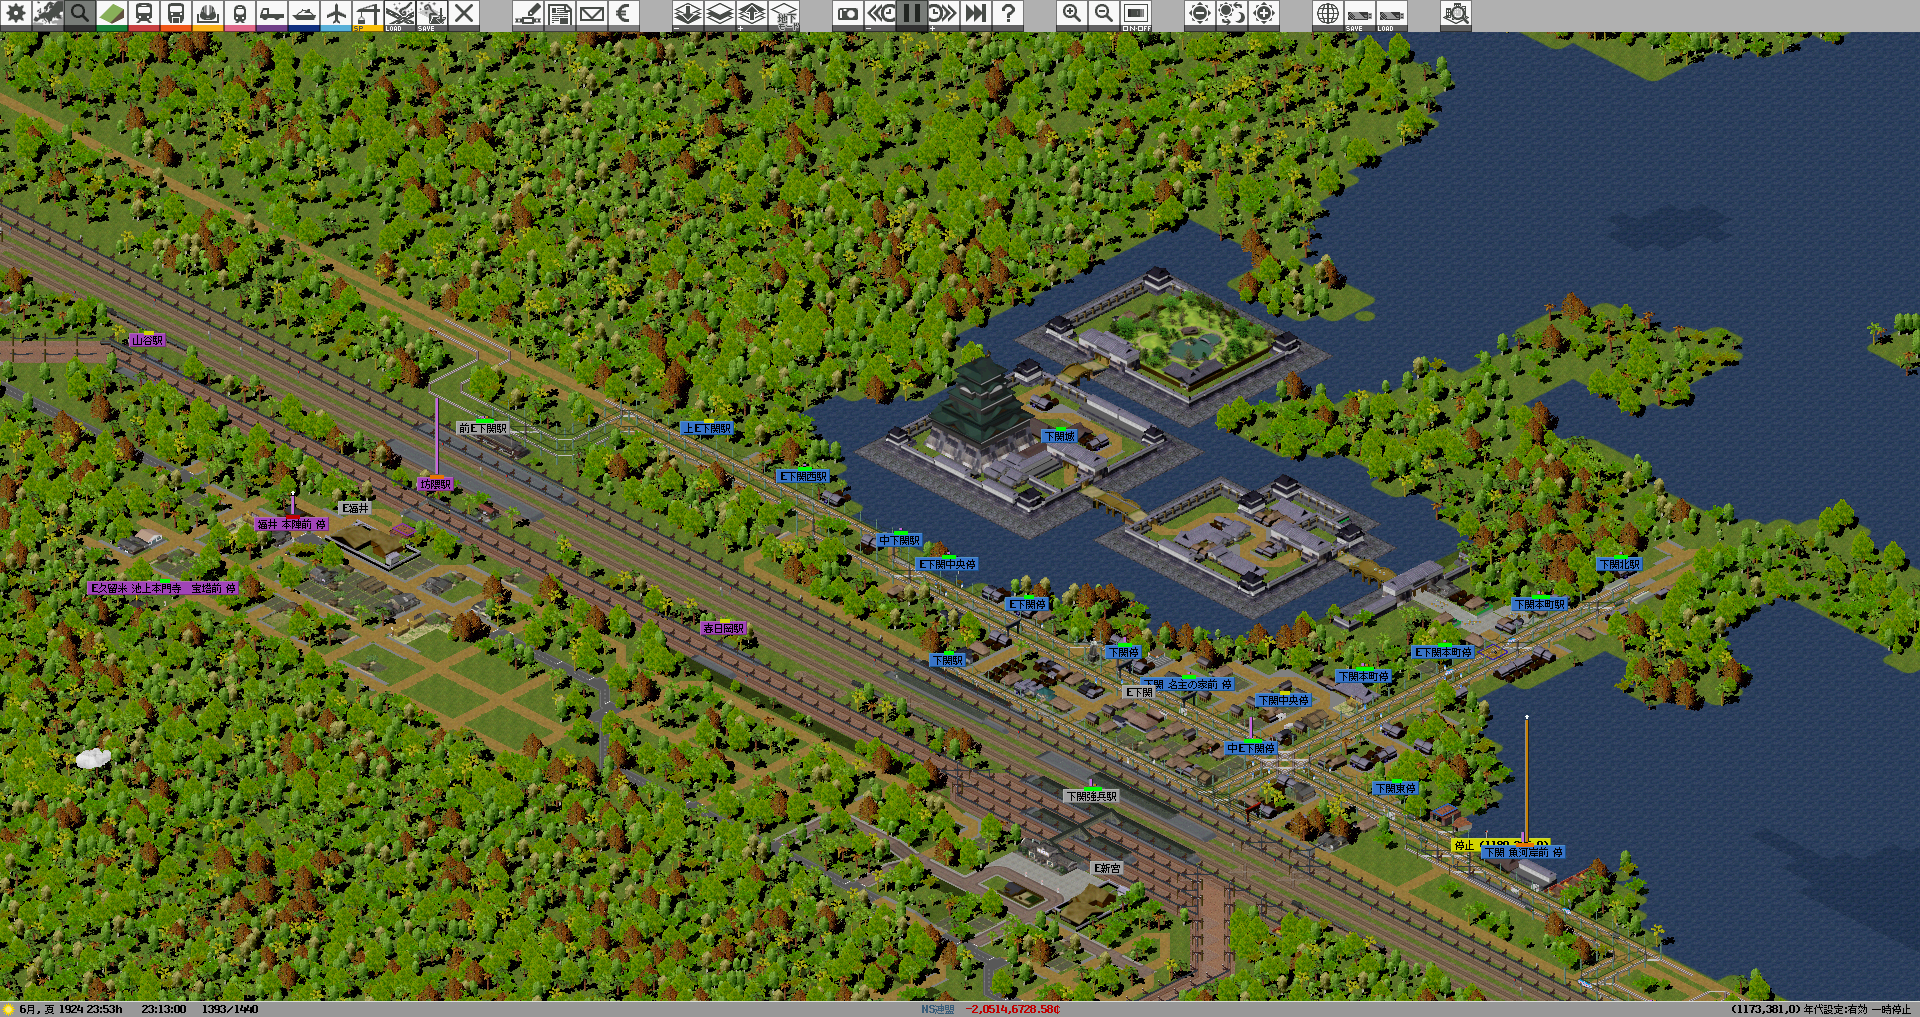The width and height of the screenshot is (1920, 1017).
Task: Open the road truck construction tools
Action: pos(272,14)
